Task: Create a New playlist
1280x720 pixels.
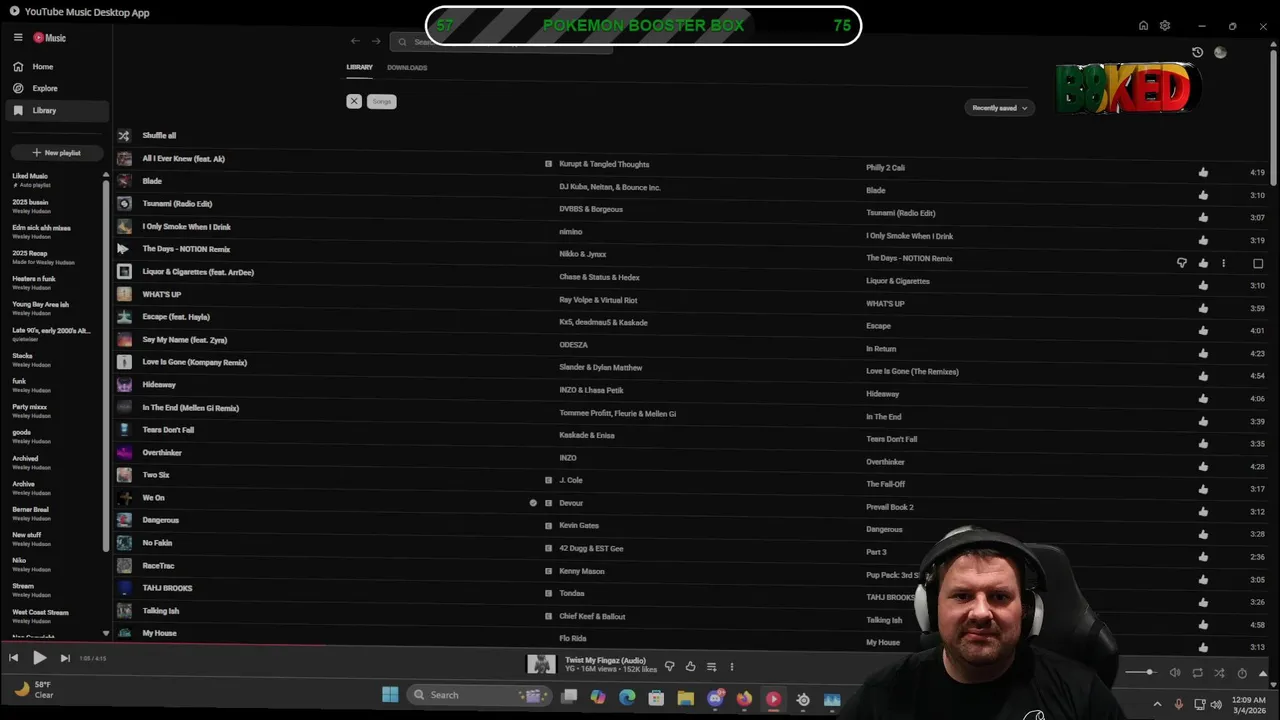Action: tap(56, 152)
